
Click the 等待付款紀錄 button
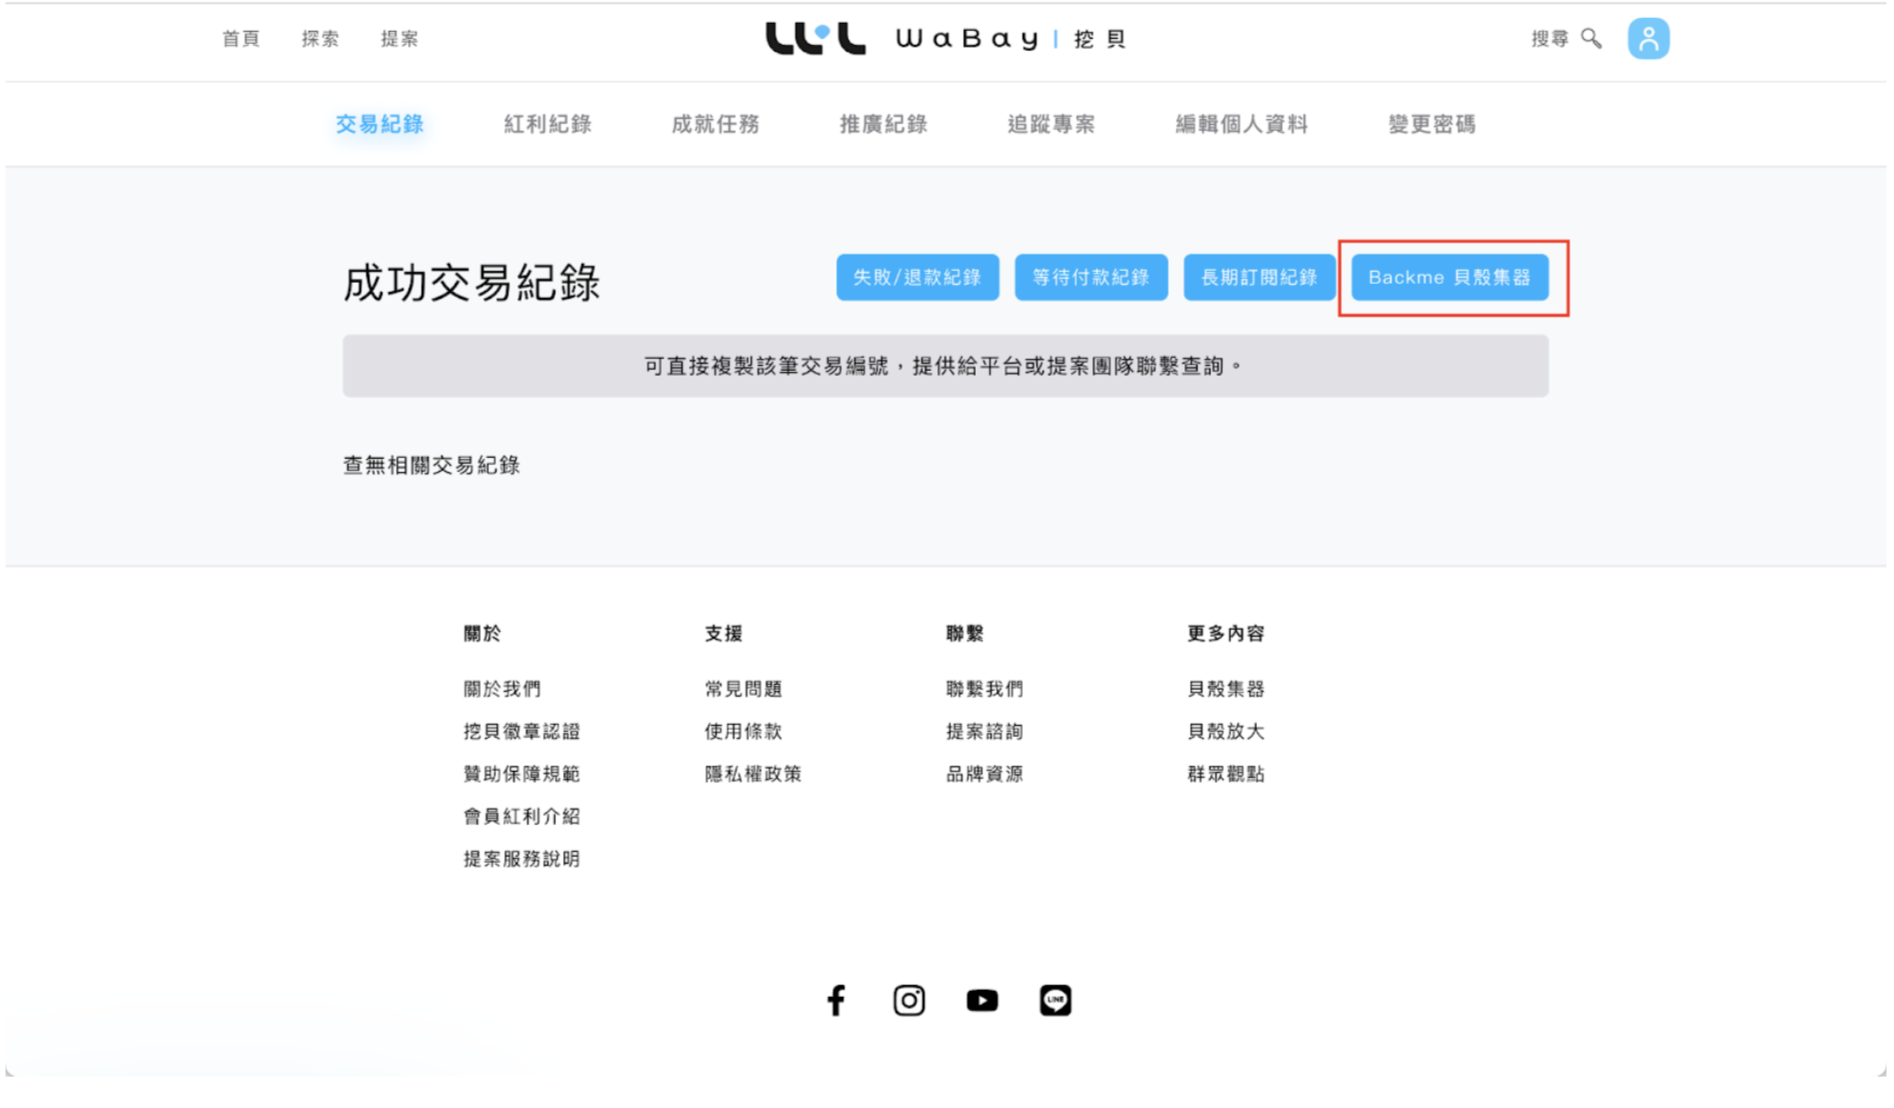(x=1090, y=278)
